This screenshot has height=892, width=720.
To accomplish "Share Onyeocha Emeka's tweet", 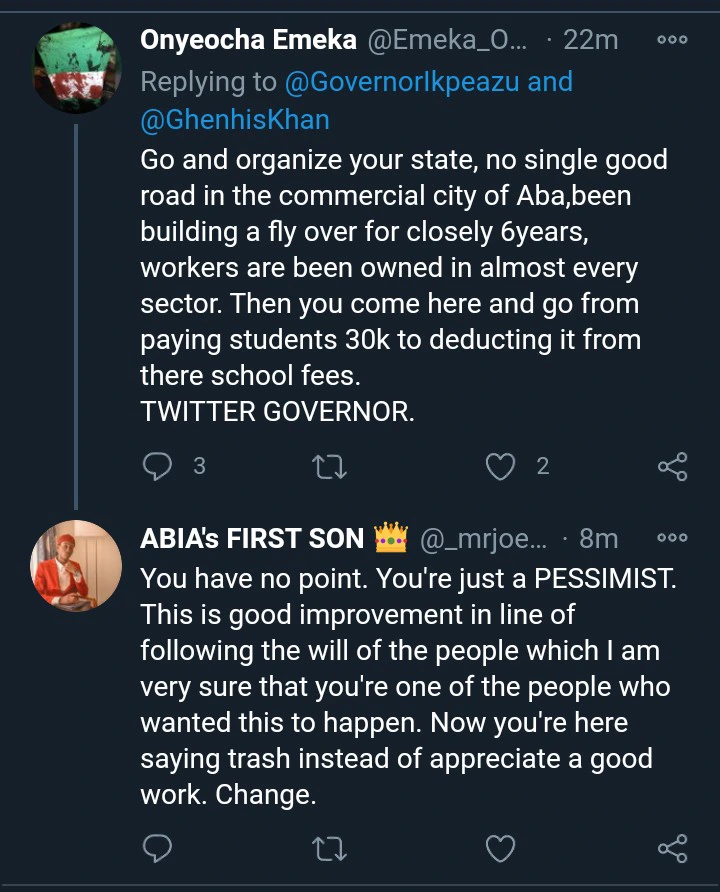I will [672, 465].
